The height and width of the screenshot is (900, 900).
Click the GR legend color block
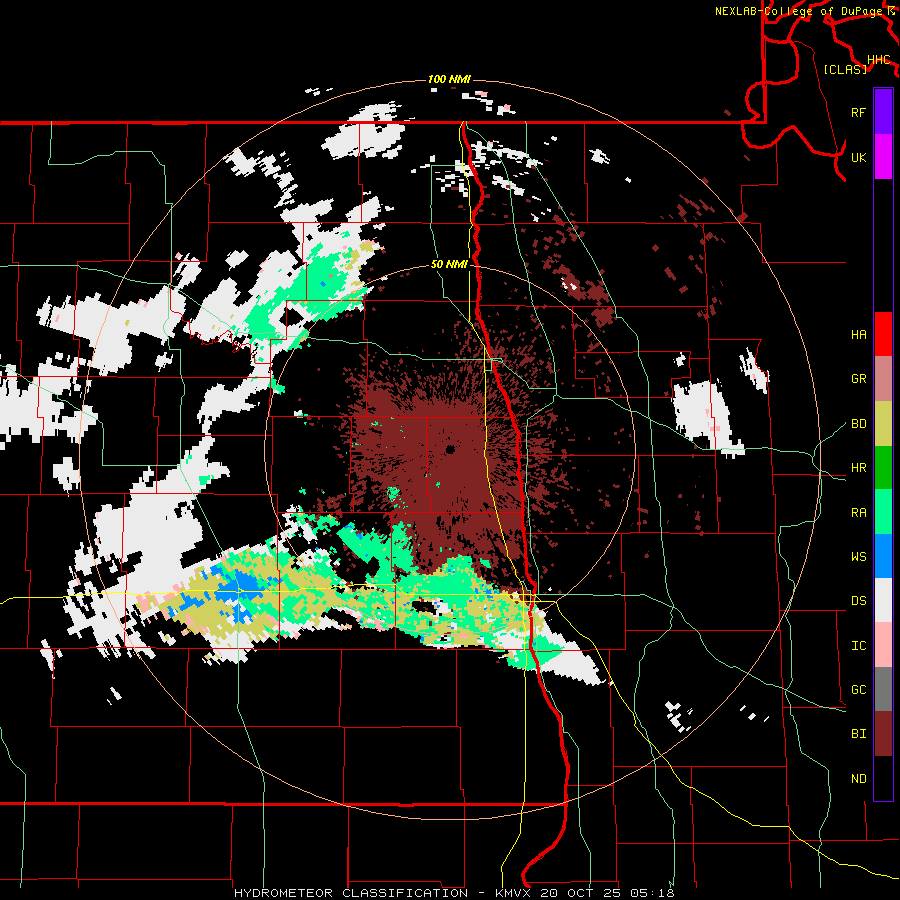883,378
